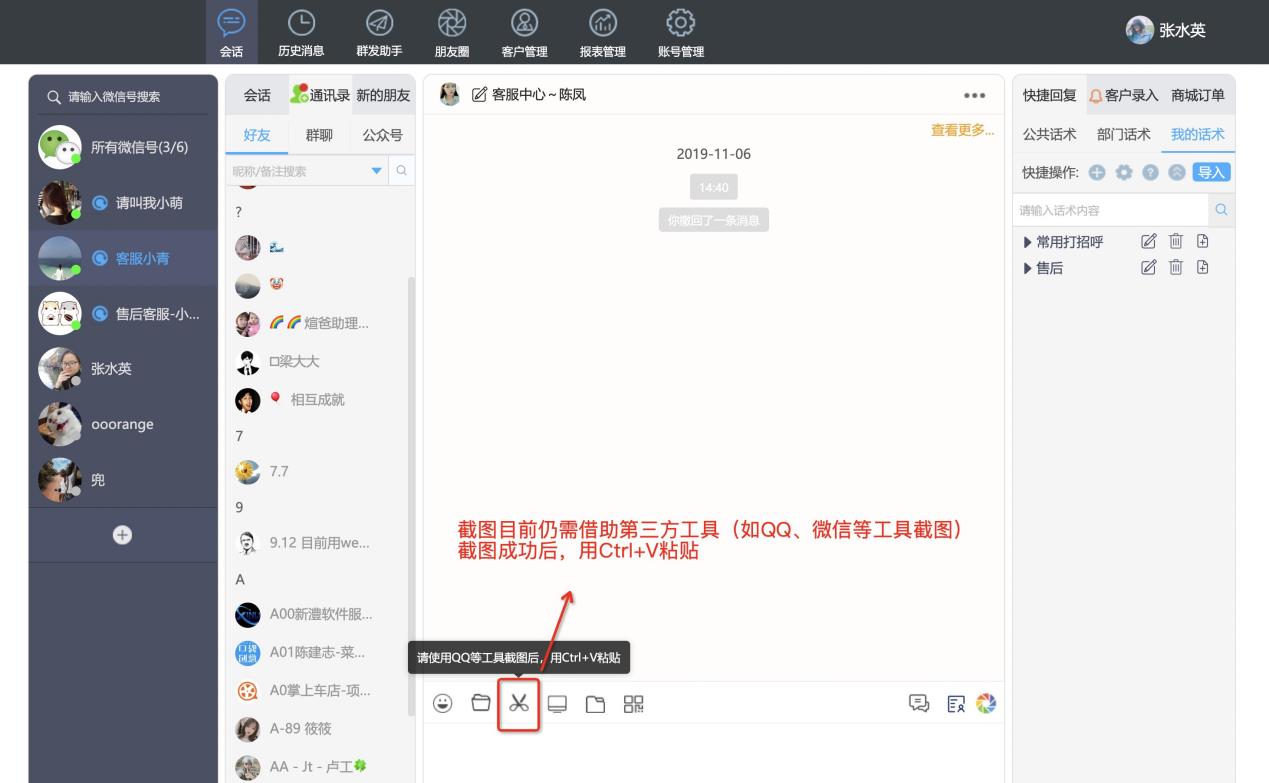Open the emoji picker in chat toolbar
The width and height of the screenshot is (1269, 783).
click(442, 703)
